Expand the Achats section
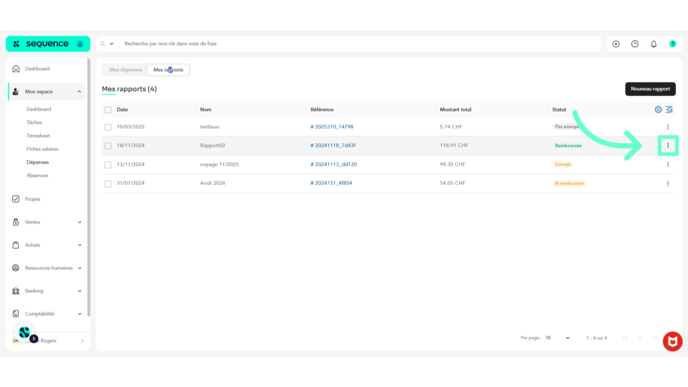 [x=79, y=245]
